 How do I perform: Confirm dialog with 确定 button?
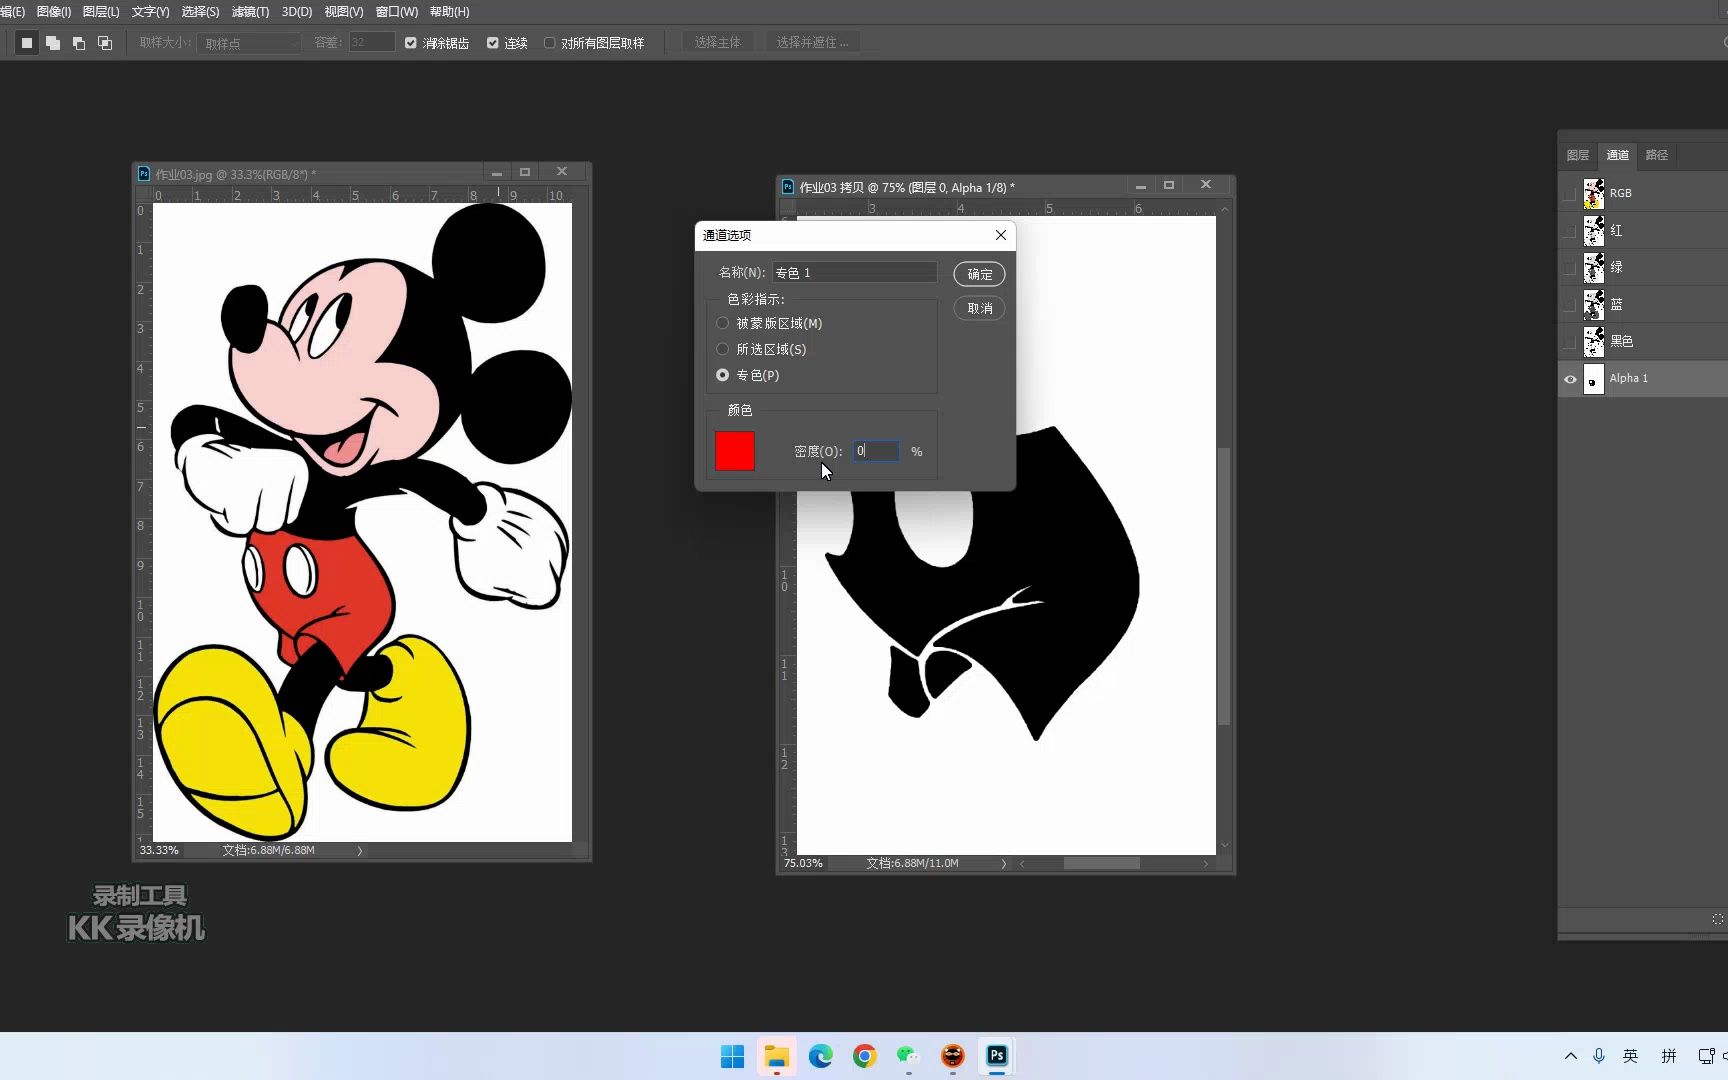979,274
